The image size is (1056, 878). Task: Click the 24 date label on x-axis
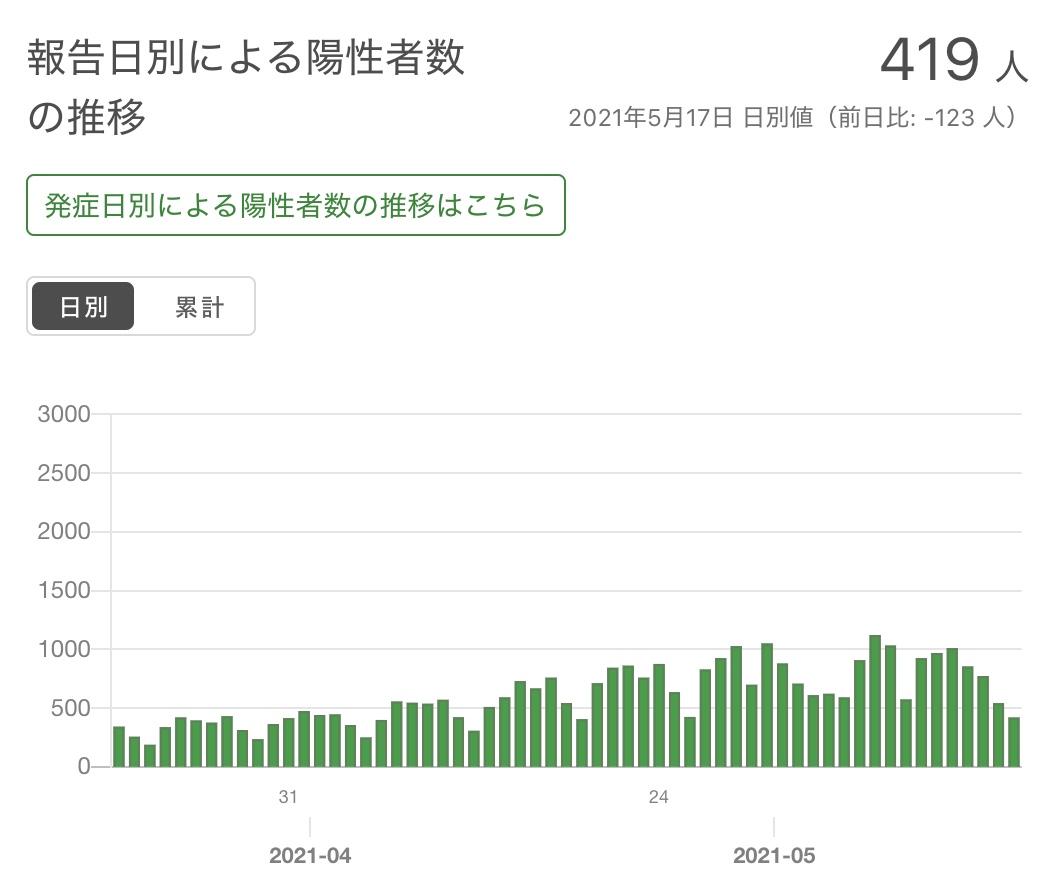(658, 797)
